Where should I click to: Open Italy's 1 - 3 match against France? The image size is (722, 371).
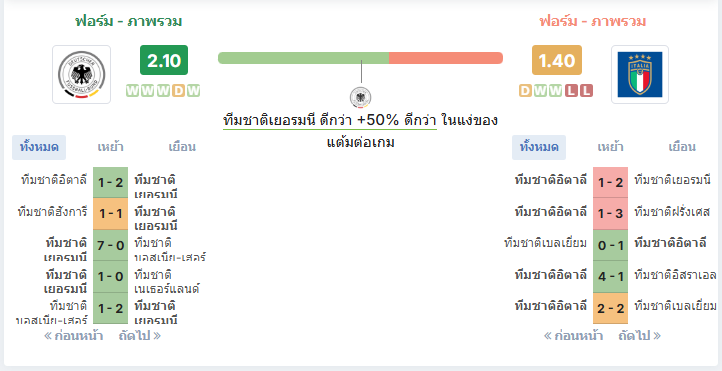pos(611,214)
